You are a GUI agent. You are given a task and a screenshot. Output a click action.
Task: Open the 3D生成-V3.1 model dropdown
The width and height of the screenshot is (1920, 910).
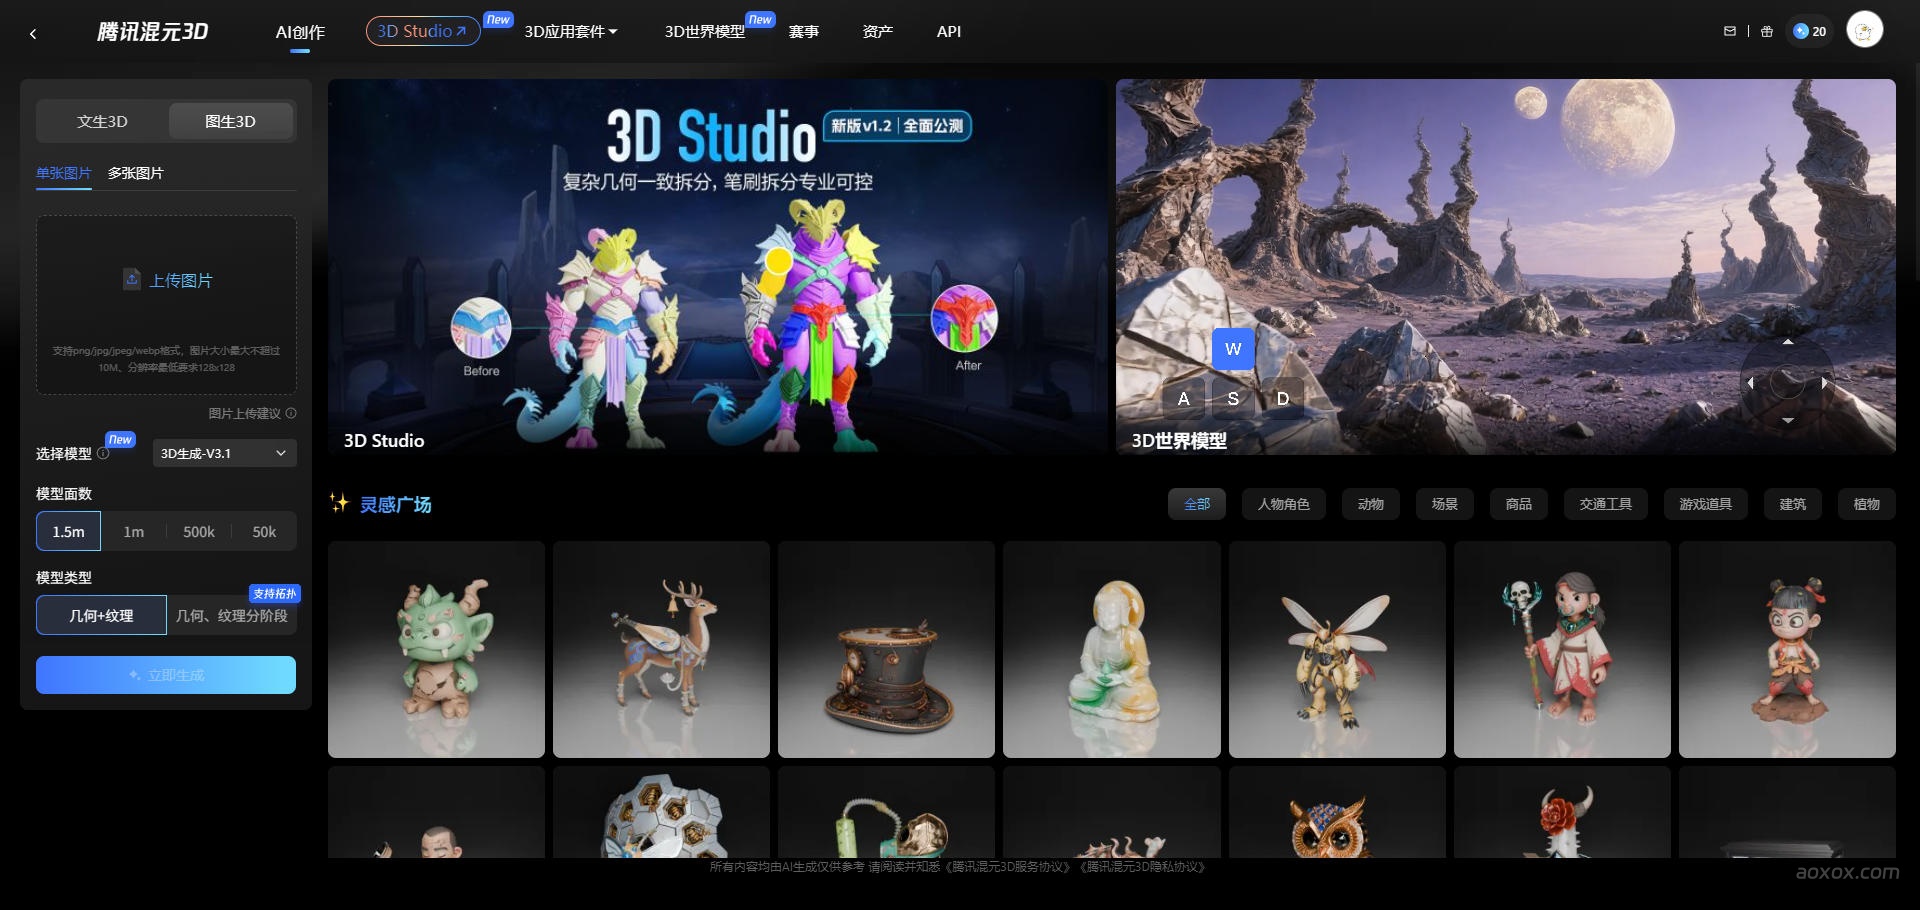click(x=223, y=453)
